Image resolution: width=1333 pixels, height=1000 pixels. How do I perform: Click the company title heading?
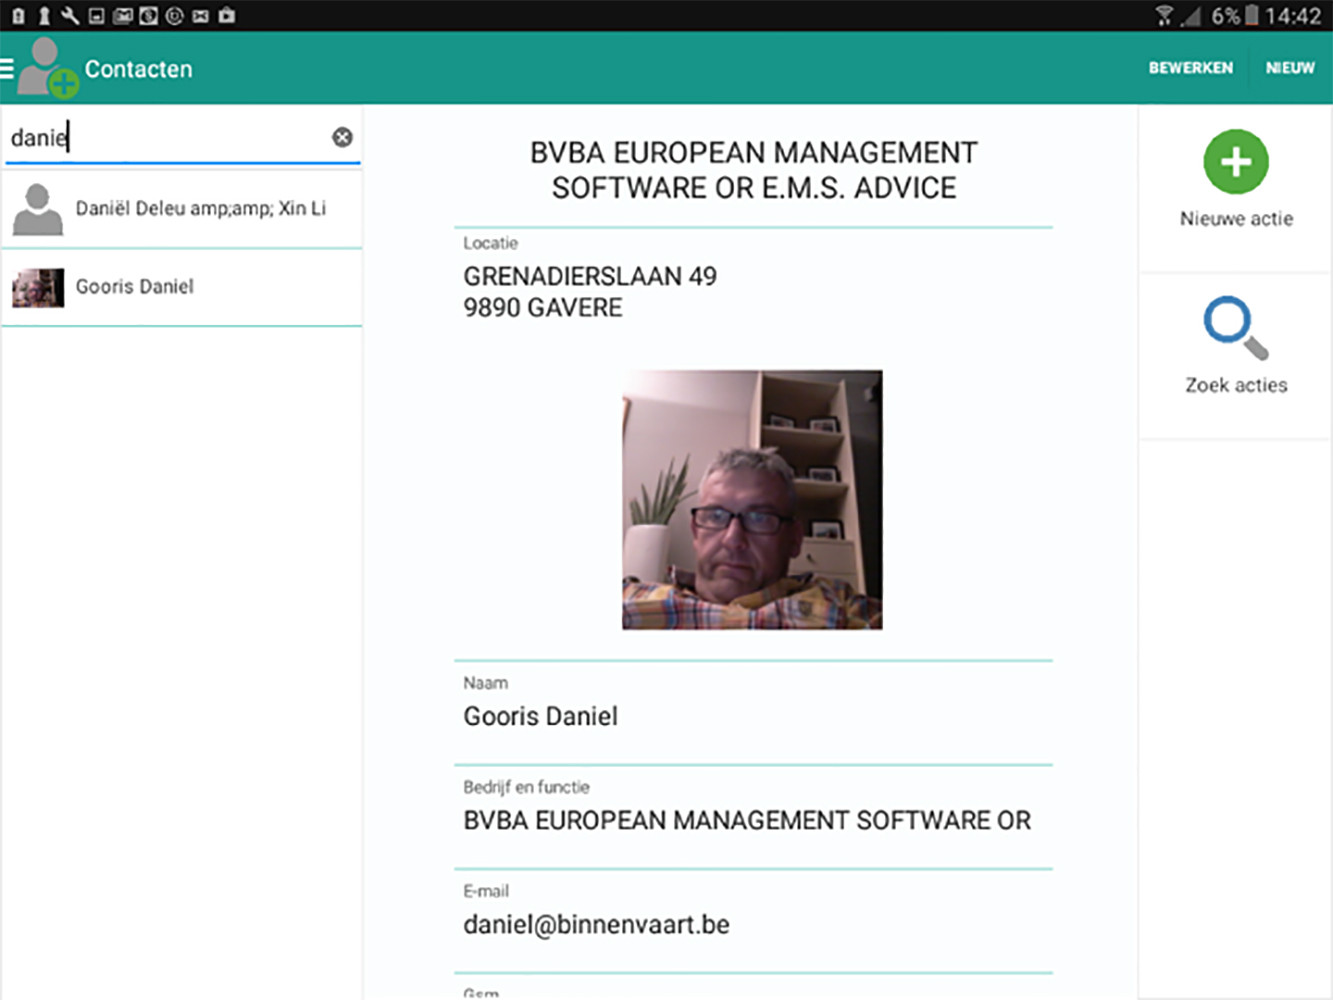[x=754, y=170]
